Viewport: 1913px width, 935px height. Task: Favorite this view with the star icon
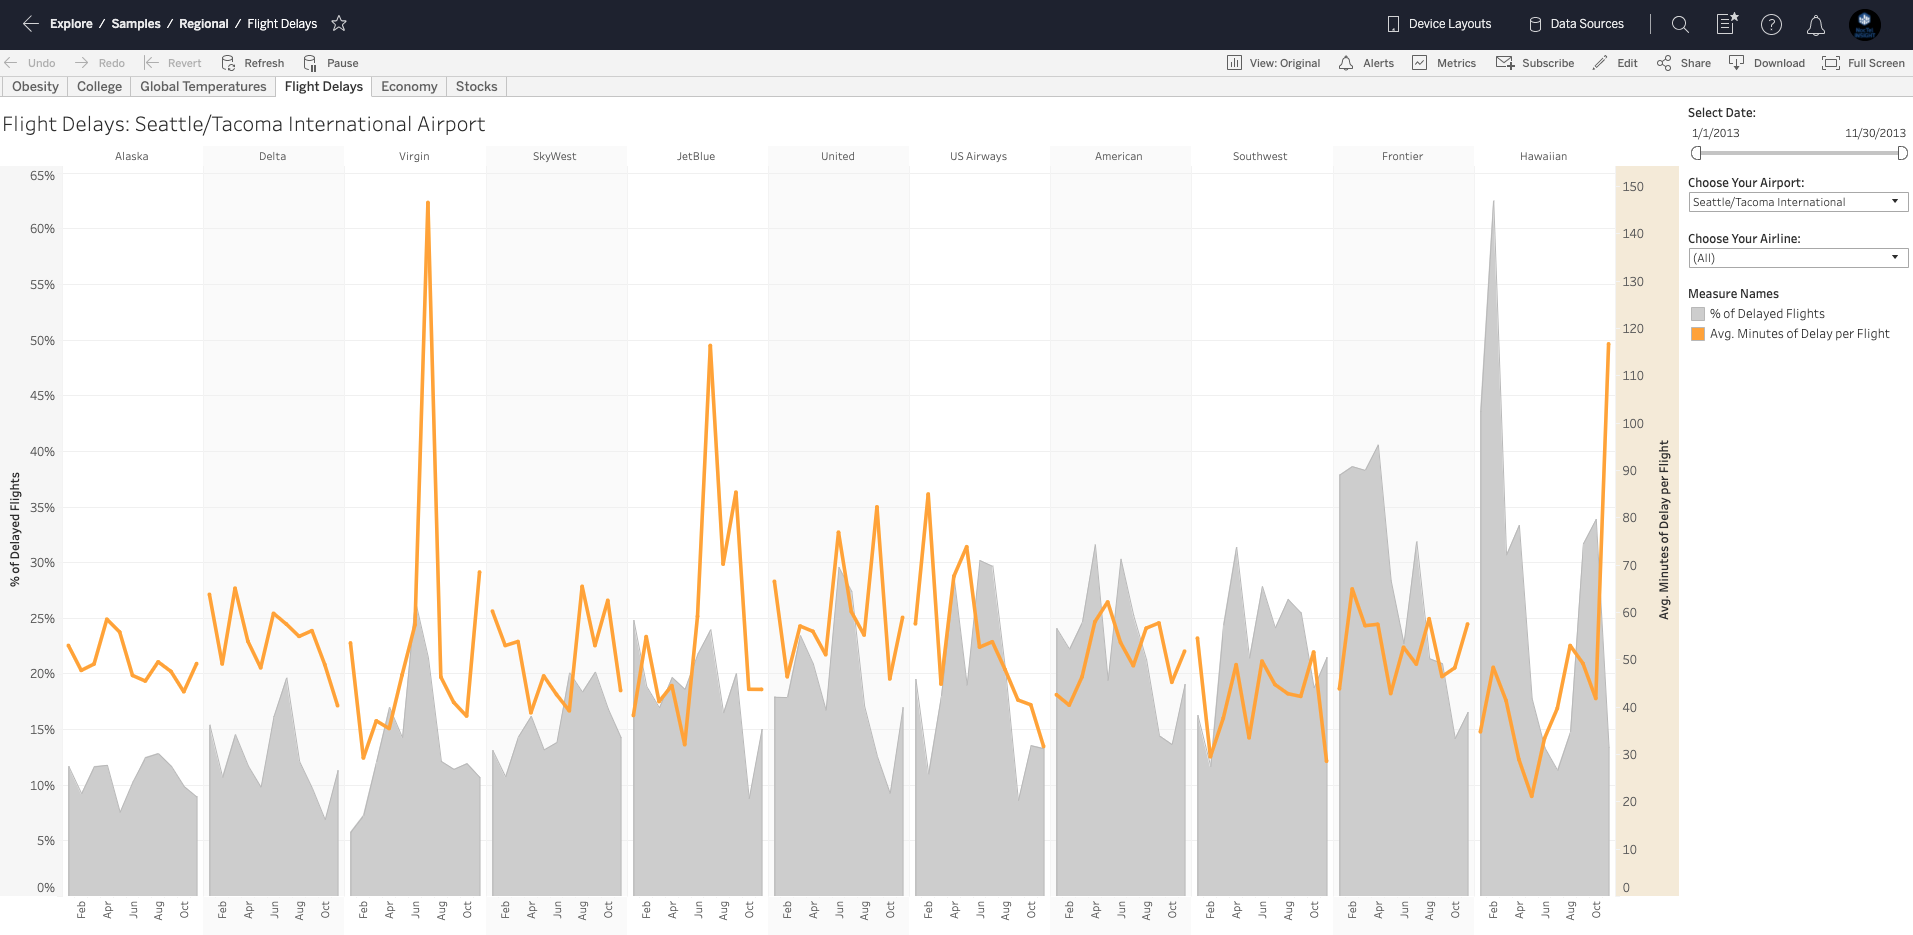pos(339,24)
